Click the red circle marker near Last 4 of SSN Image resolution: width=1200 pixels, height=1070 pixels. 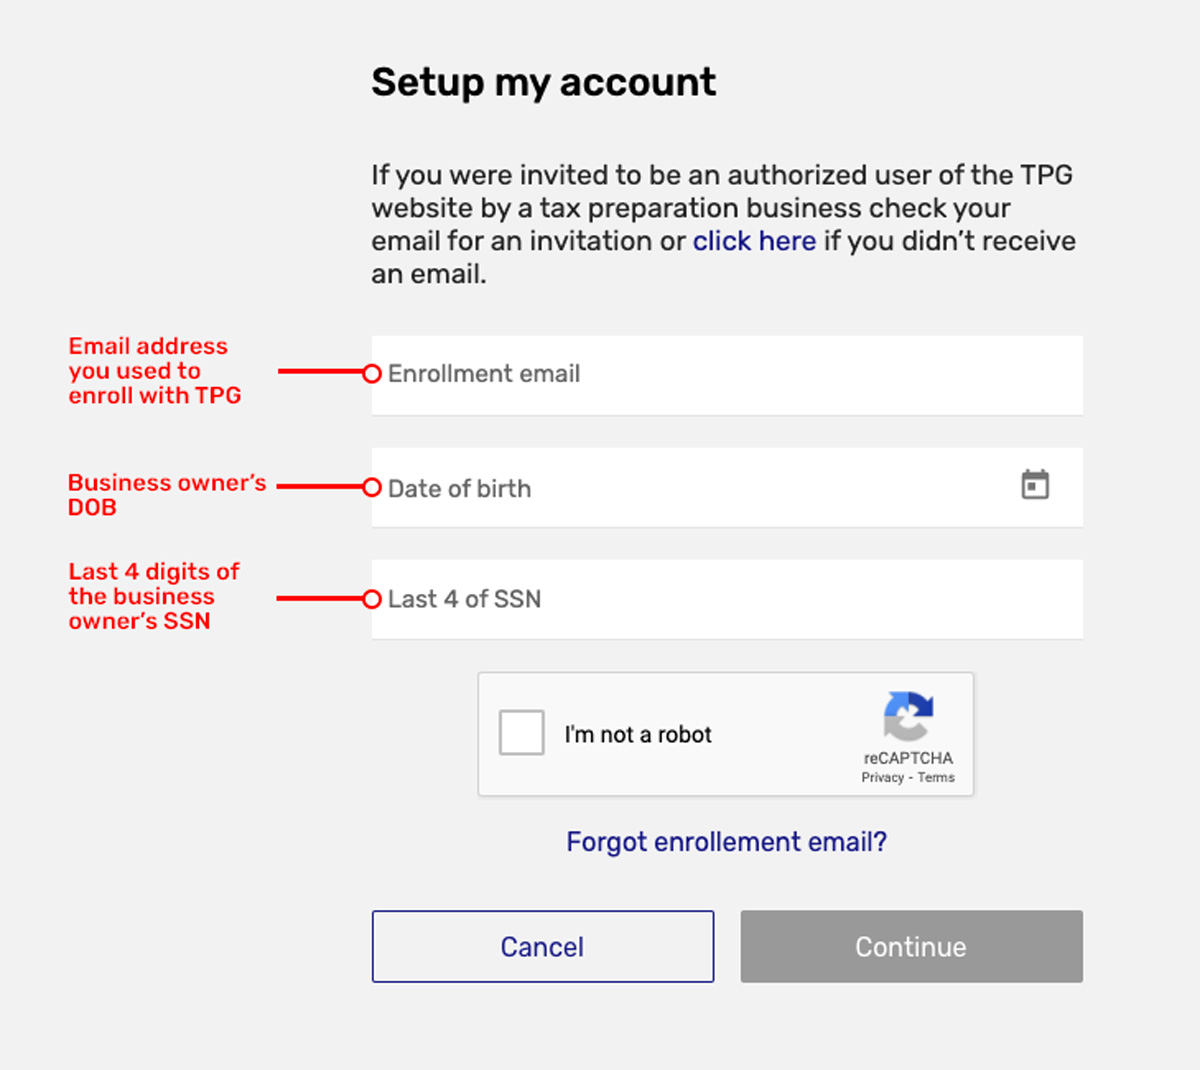[371, 598]
